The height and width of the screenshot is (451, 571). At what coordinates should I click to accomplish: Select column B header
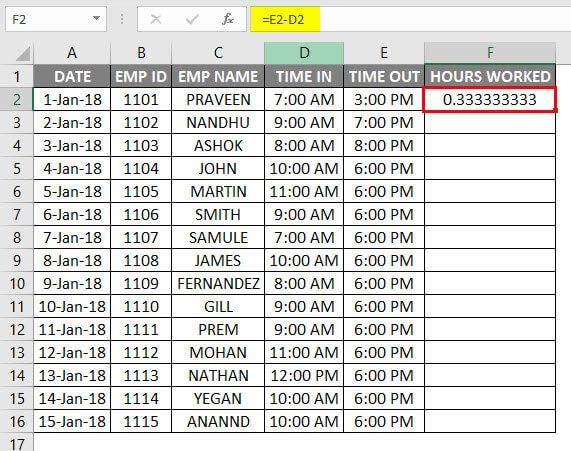click(x=141, y=53)
